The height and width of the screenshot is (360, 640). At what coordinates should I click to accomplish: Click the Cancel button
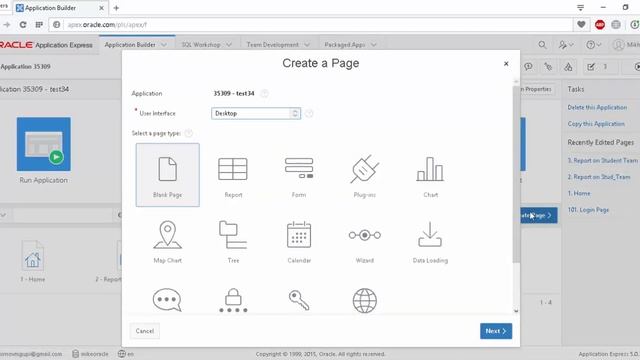tap(144, 331)
